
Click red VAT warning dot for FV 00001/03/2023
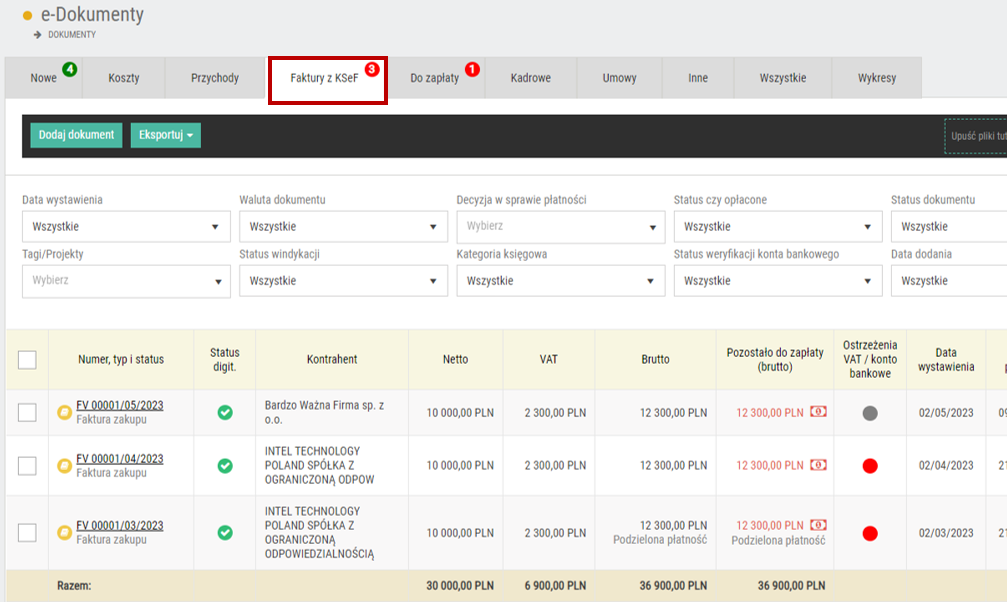pyautogui.click(x=870, y=533)
